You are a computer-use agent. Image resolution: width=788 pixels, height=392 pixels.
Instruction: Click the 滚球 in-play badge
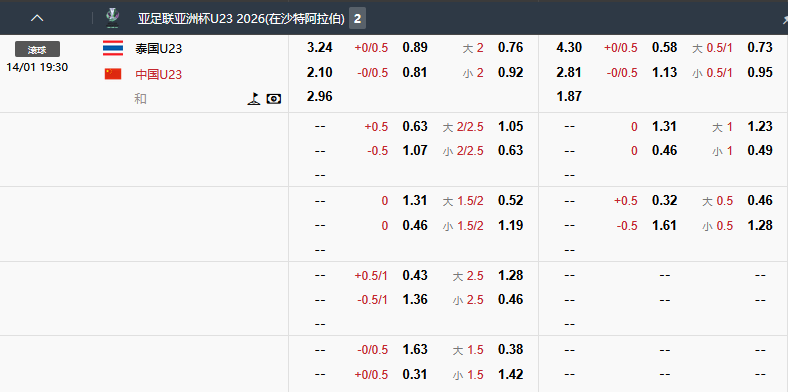click(37, 49)
